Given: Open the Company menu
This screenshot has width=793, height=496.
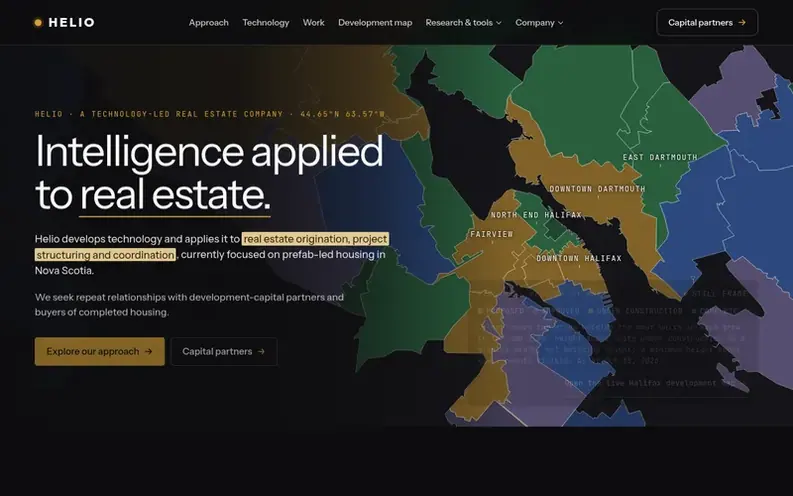Looking at the screenshot, I should coord(539,23).
